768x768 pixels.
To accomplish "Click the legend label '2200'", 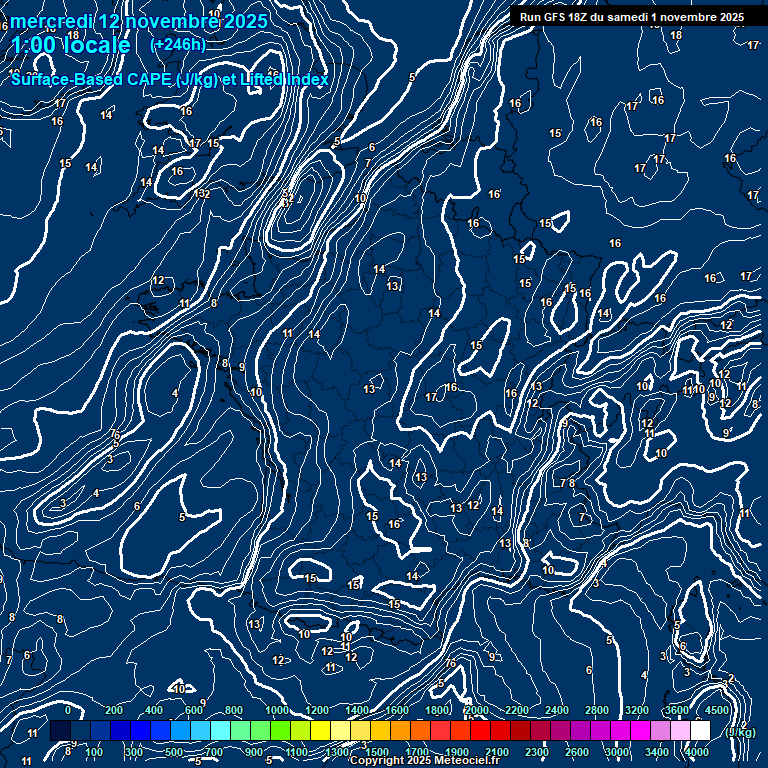I will pos(517,710).
